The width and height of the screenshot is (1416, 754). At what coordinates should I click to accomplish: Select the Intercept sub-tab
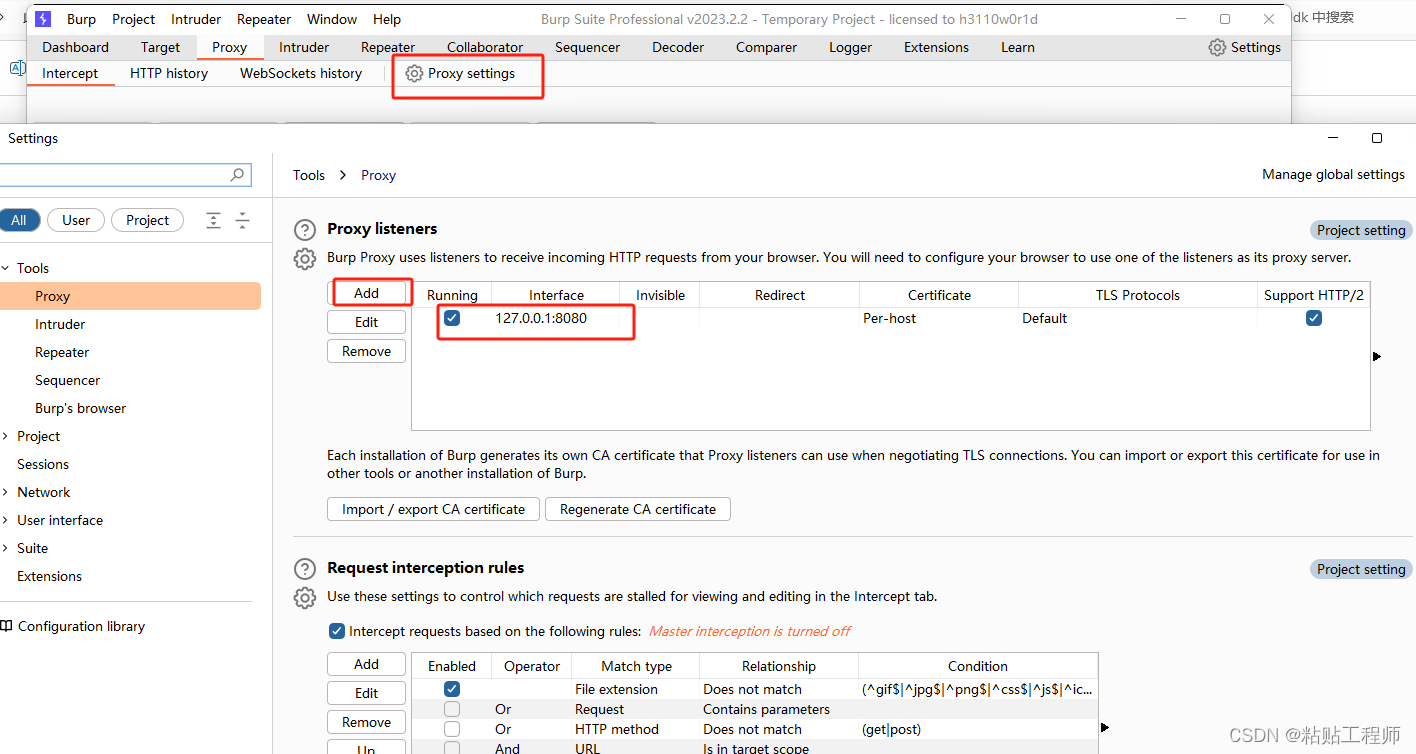70,73
